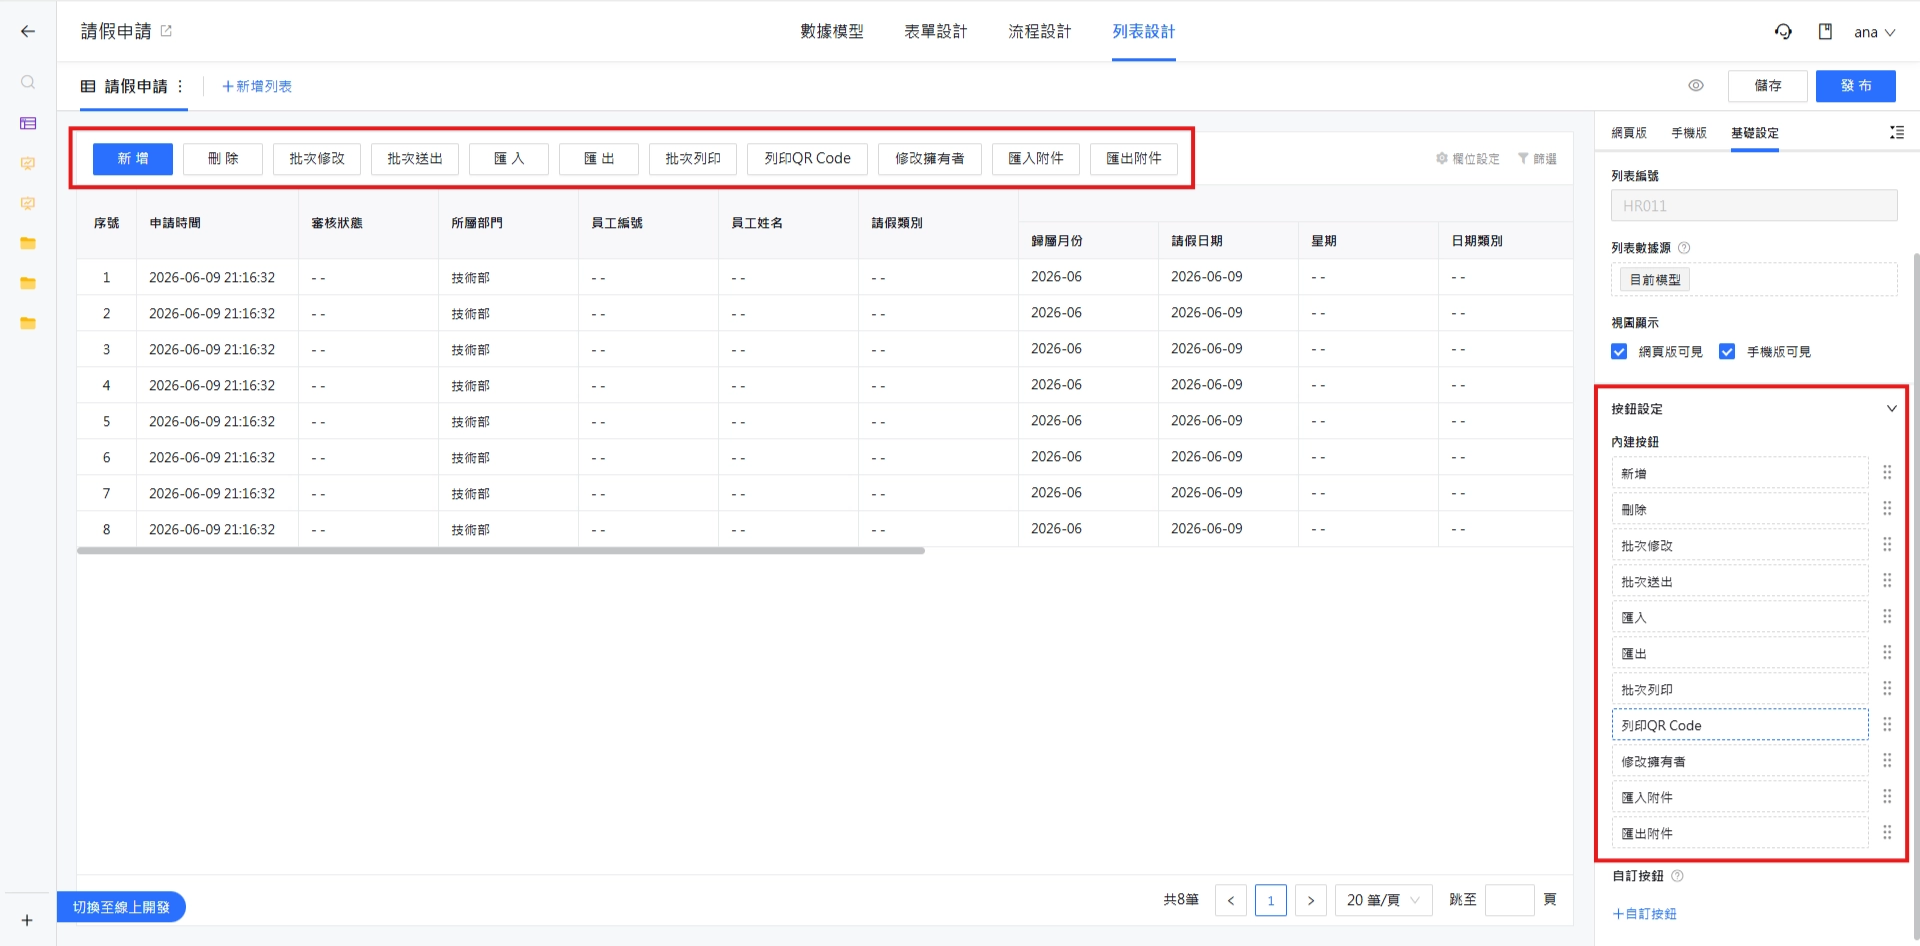Click the 跳至 page number input
Image resolution: width=1920 pixels, height=946 pixels.
[1510, 900]
